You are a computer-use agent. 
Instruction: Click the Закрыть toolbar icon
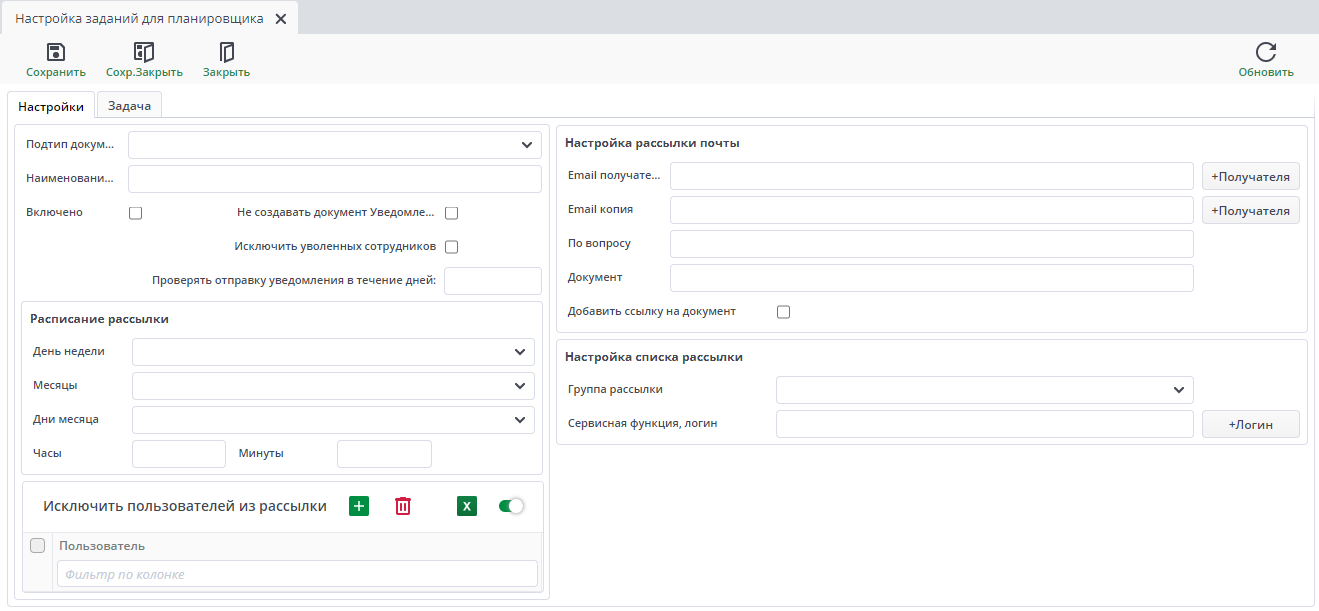pos(226,53)
